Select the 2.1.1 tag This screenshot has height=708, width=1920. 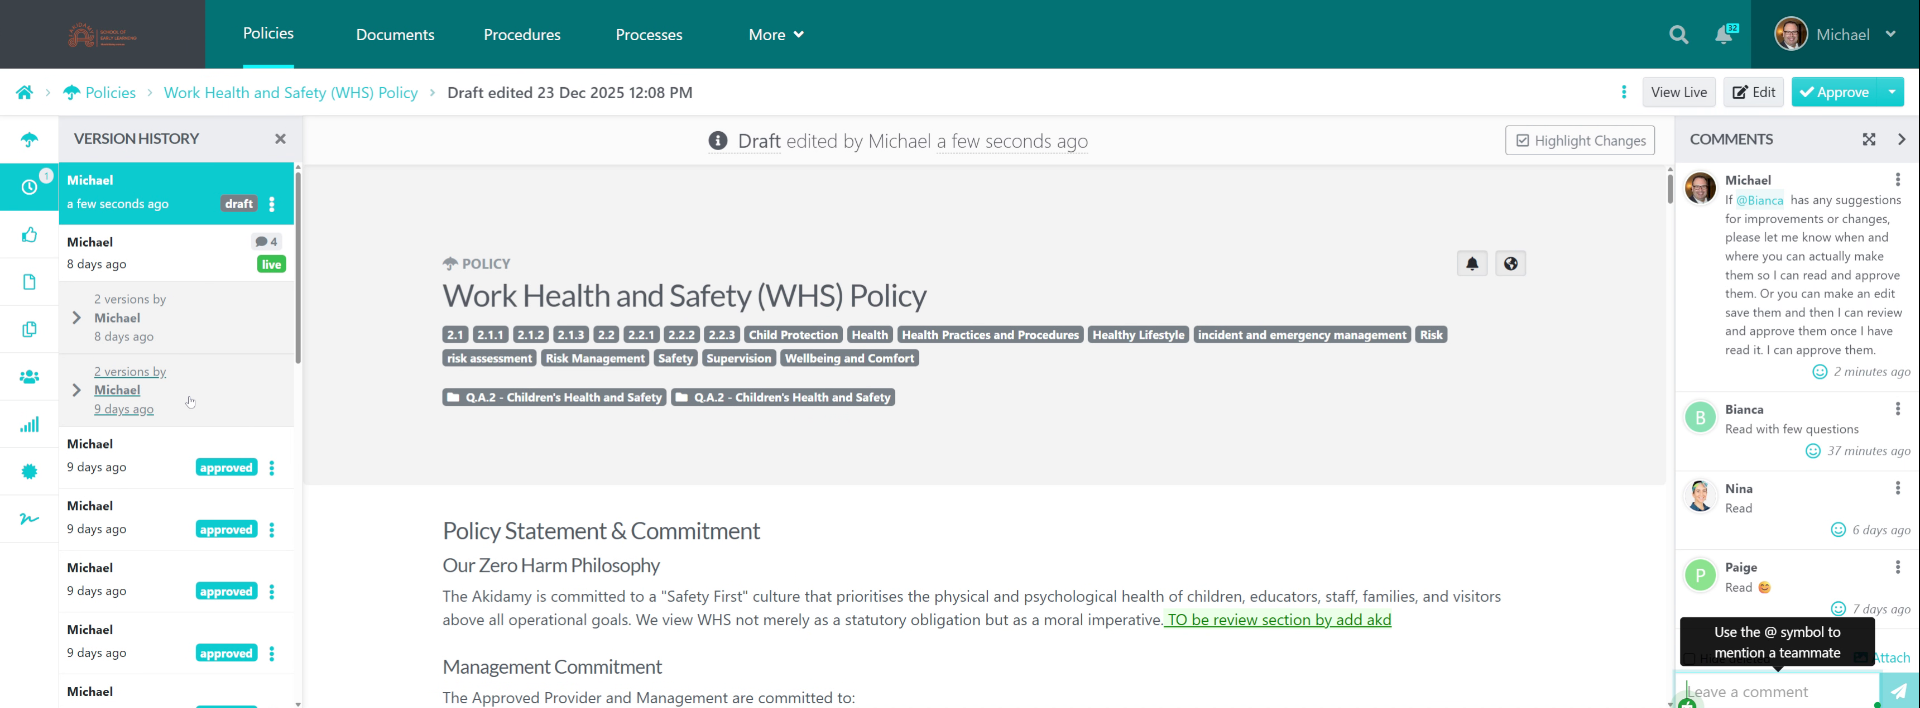coord(490,335)
